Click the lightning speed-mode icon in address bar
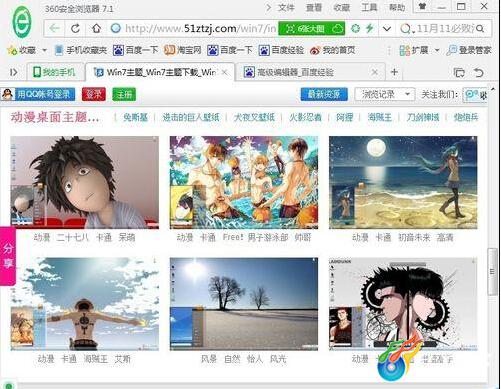 369,29
